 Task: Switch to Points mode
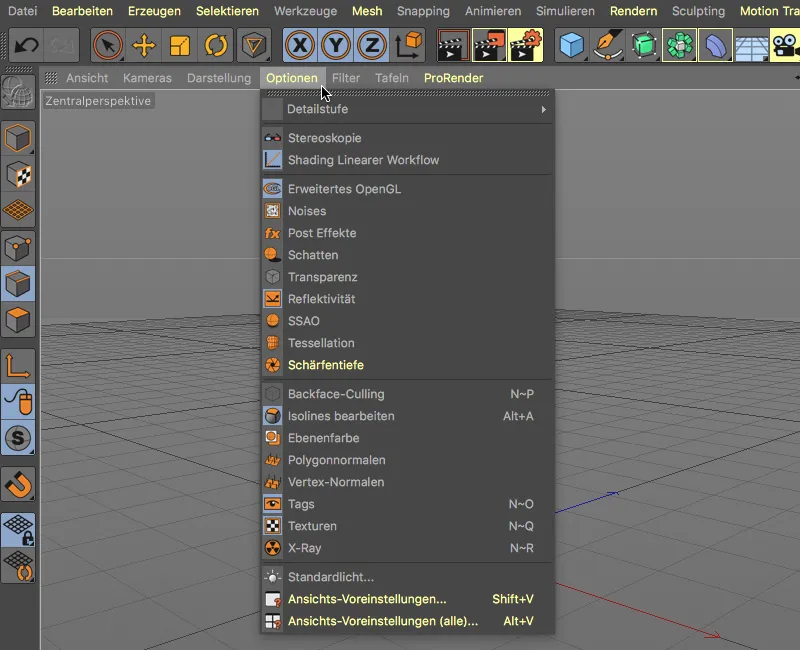[x=18, y=248]
